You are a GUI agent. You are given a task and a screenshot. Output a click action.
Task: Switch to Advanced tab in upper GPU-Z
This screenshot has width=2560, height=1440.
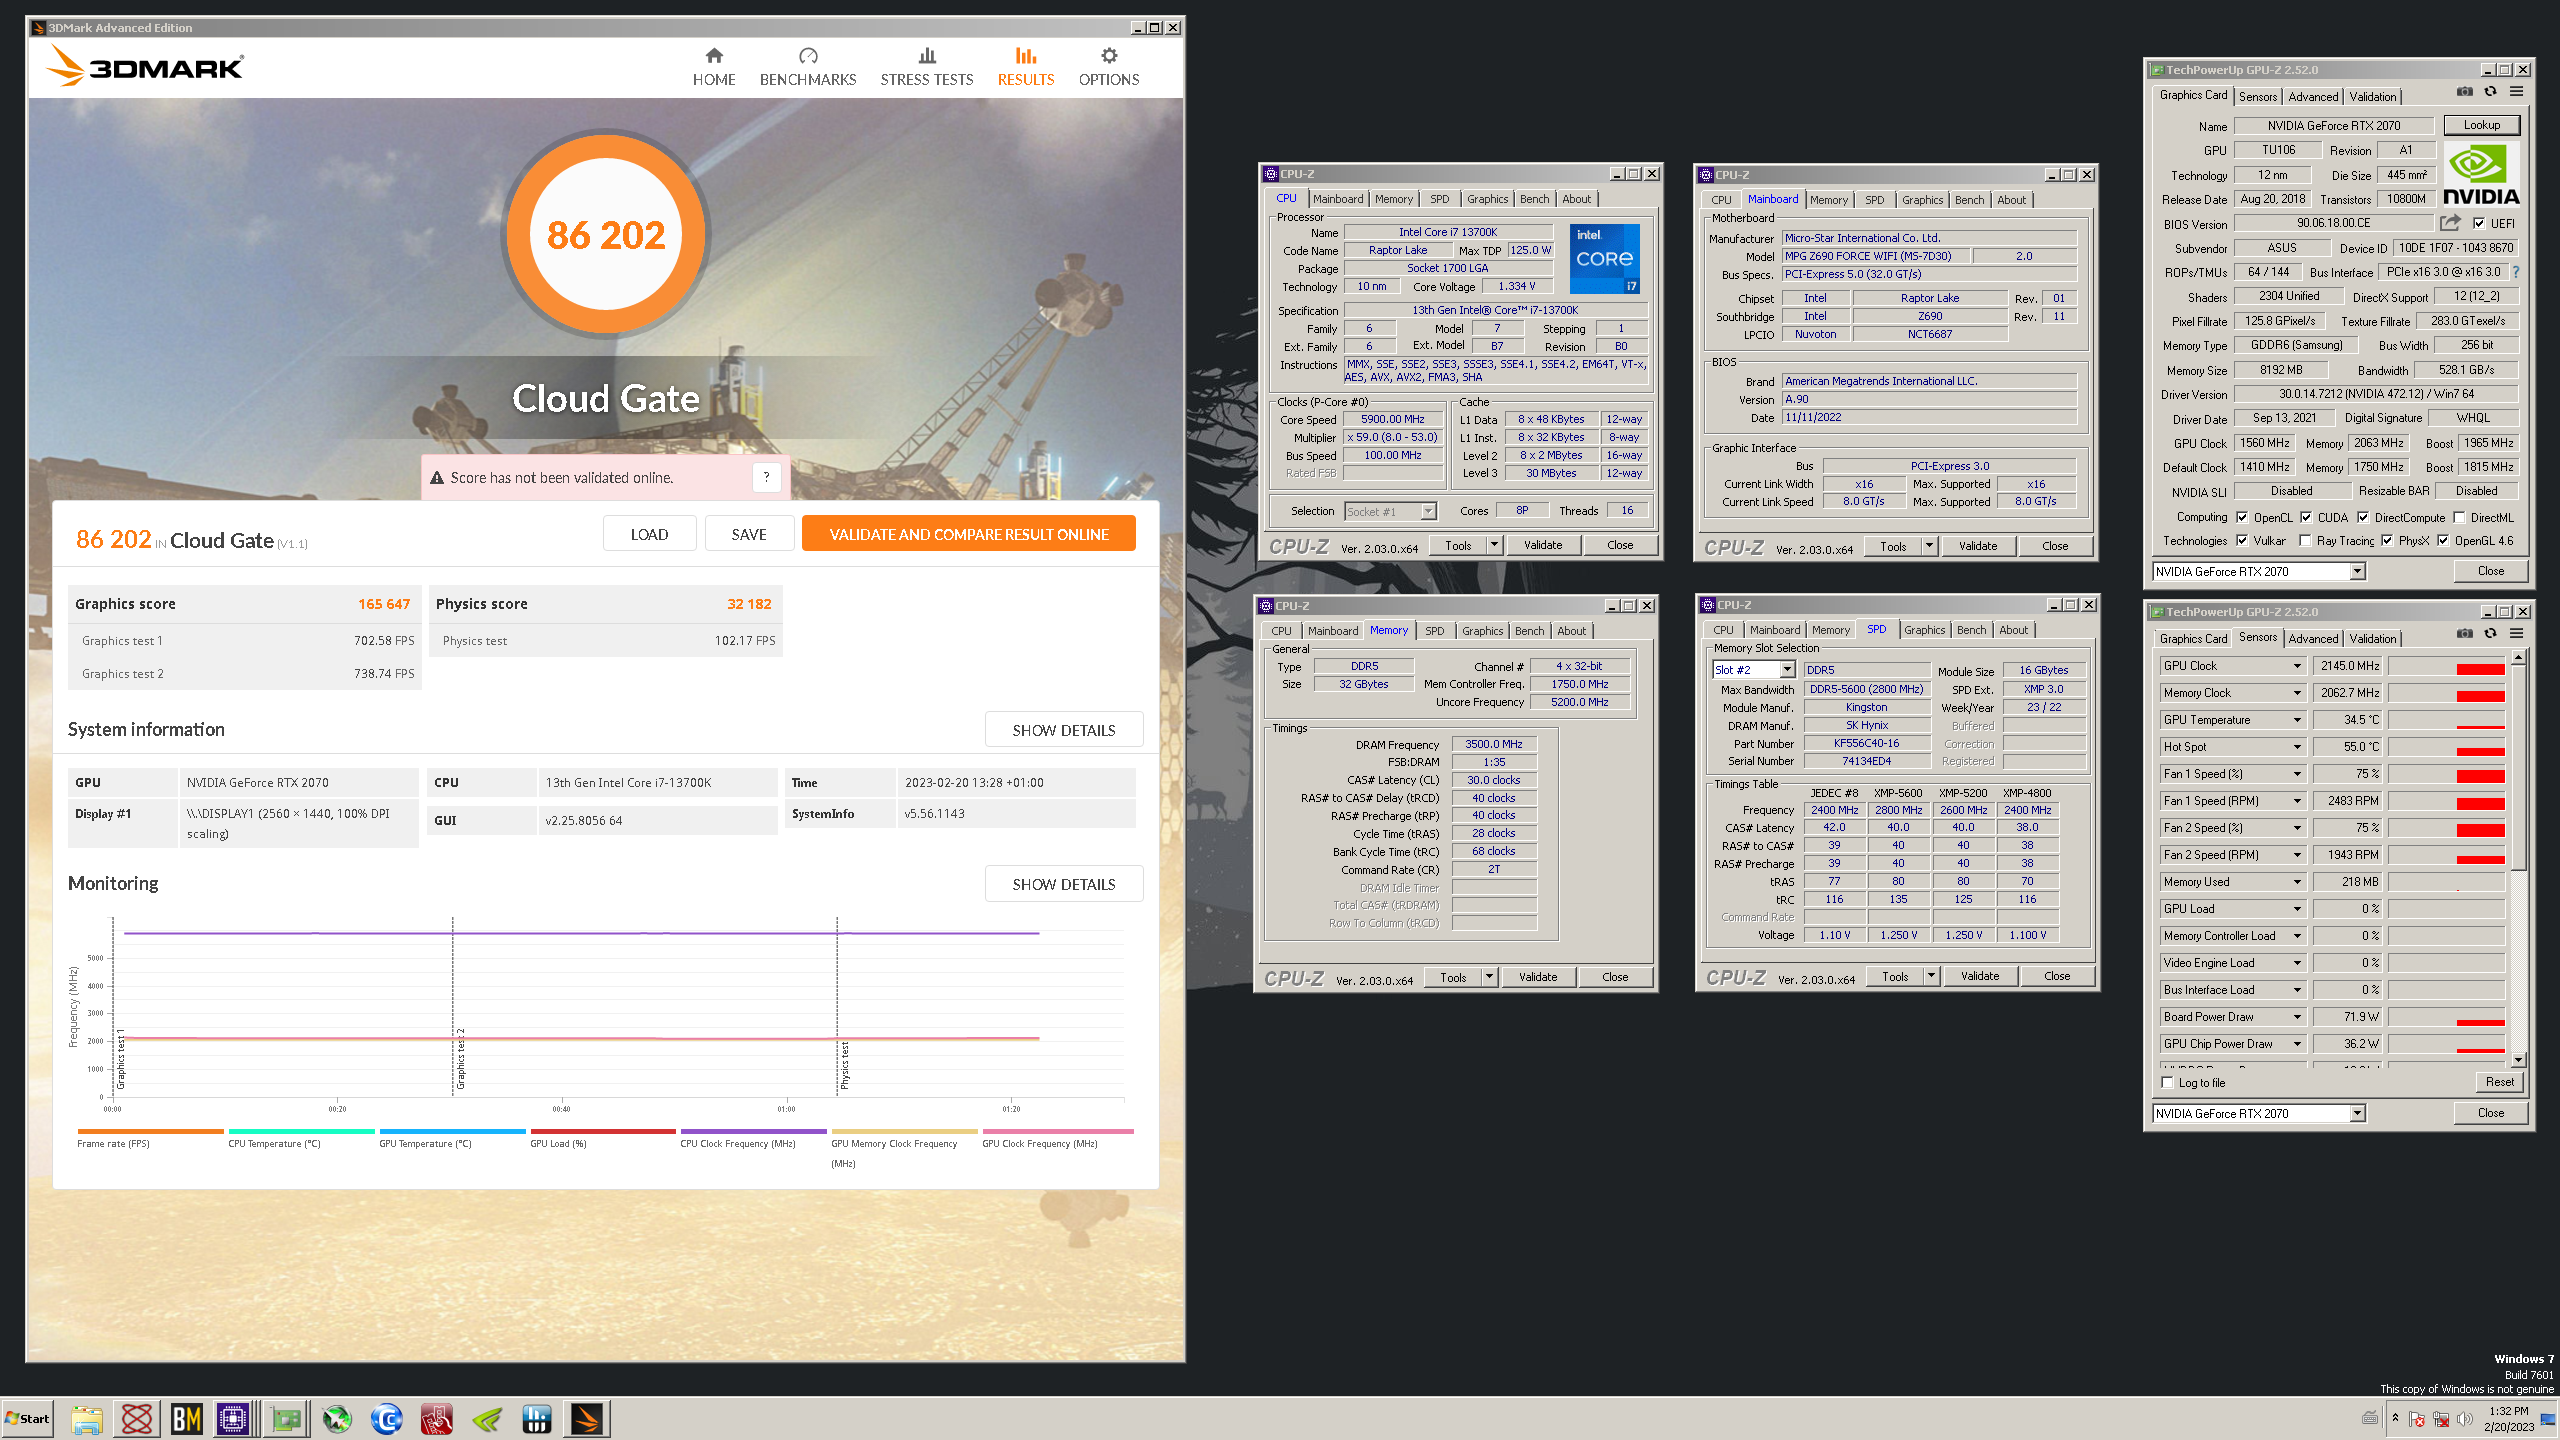coord(2313,97)
